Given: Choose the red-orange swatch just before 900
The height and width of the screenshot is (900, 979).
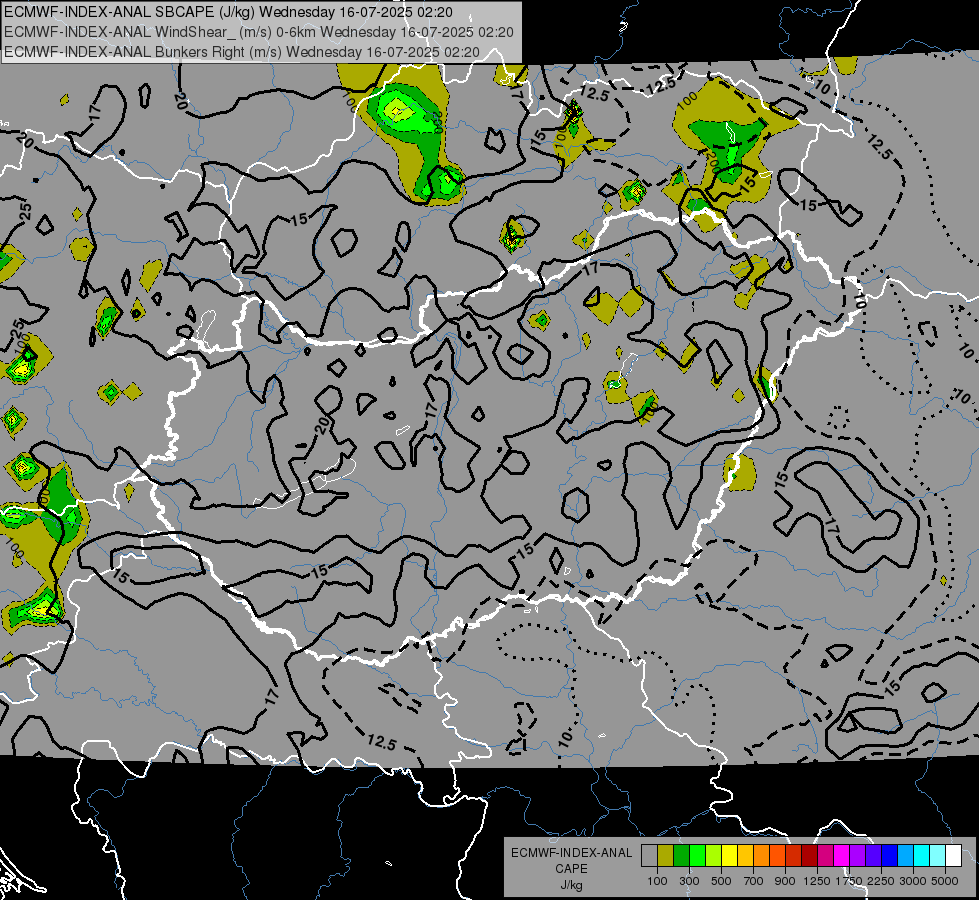Looking at the screenshot, I should tap(777, 855).
